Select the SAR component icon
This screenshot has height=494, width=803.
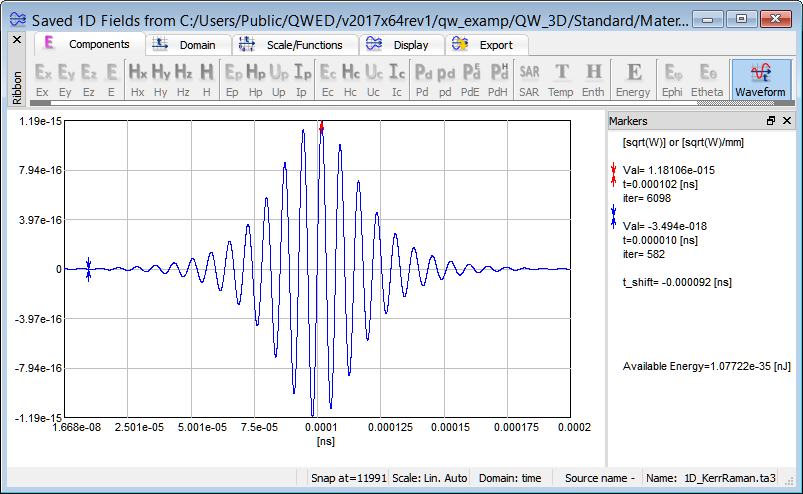[x=529, y=79]
